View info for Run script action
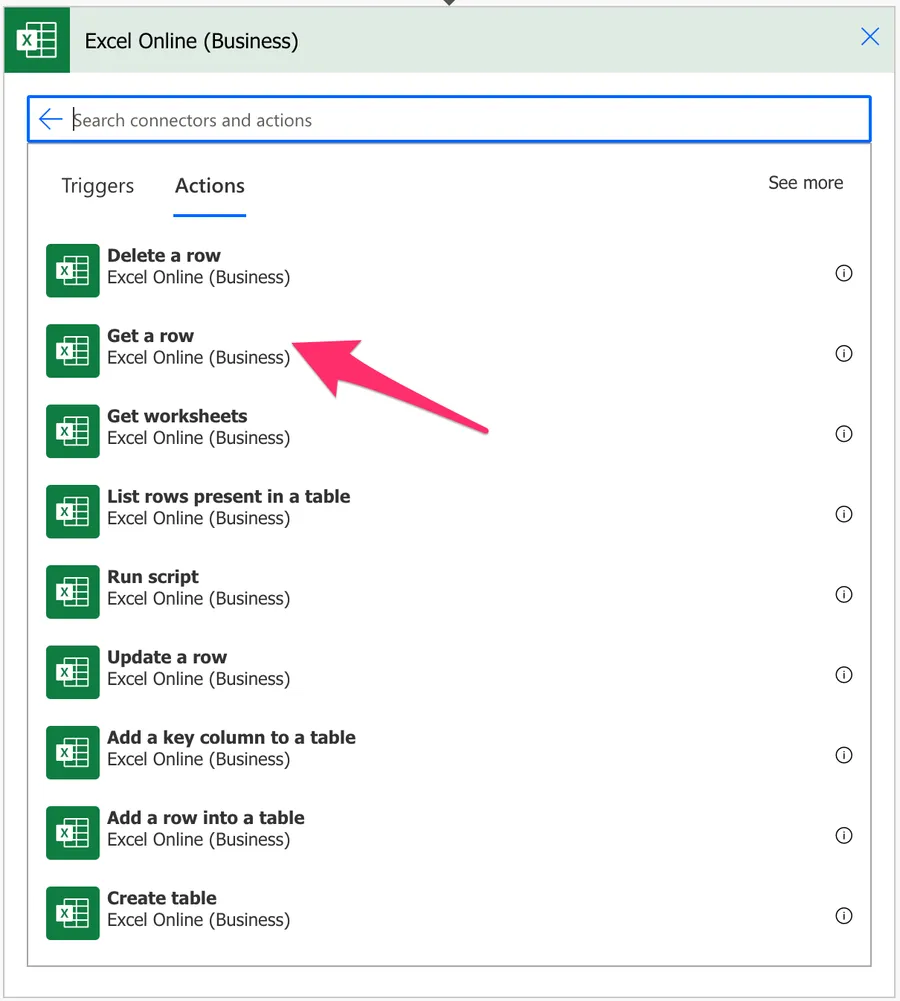 [844, 594]
